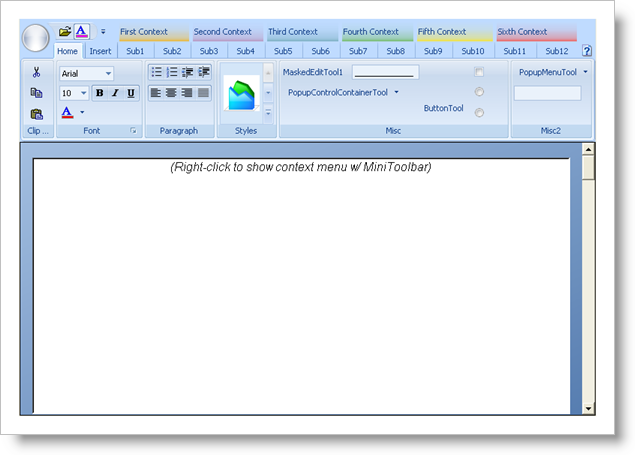The height and width of the screenshot is (455, 635).
Task: Toggle Bold formatting
Action: (99, 93)
